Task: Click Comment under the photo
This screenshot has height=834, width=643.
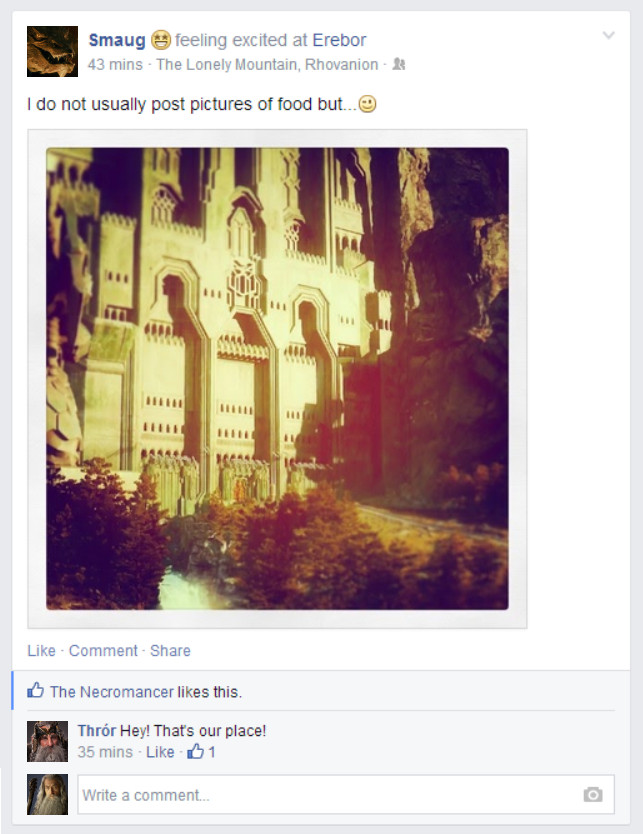Action: [103, 650]
